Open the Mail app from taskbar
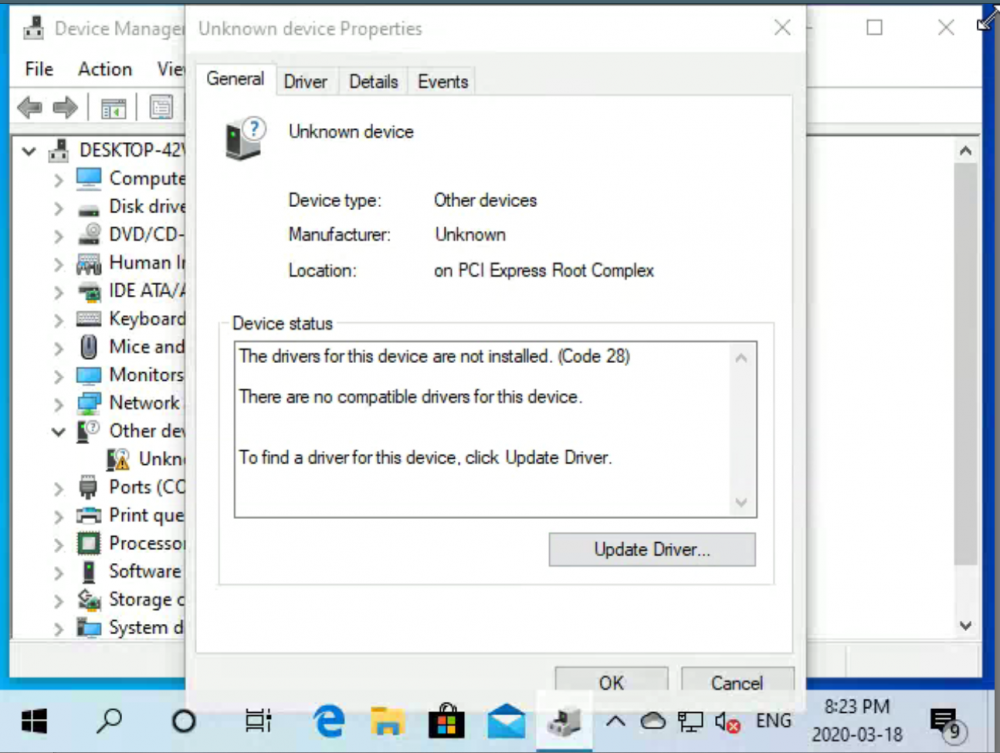1000x753 pixels. pos(506,721)
